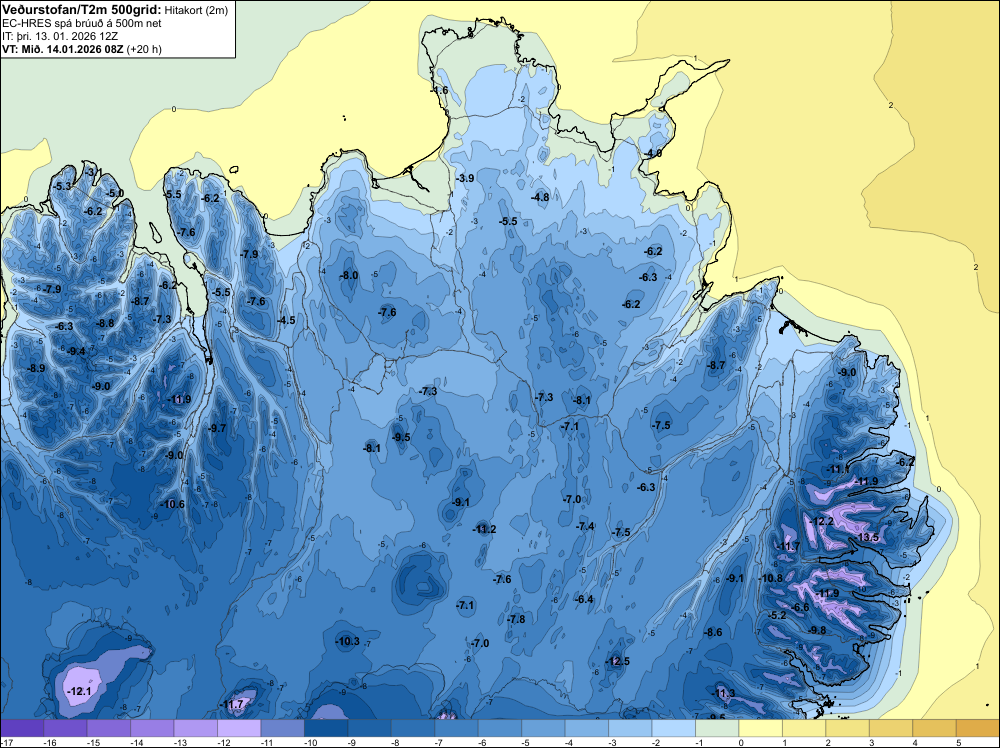Click the -11.1 temperature label
The height and width of the screenshot is (748, 1000).
click(838, 469)
